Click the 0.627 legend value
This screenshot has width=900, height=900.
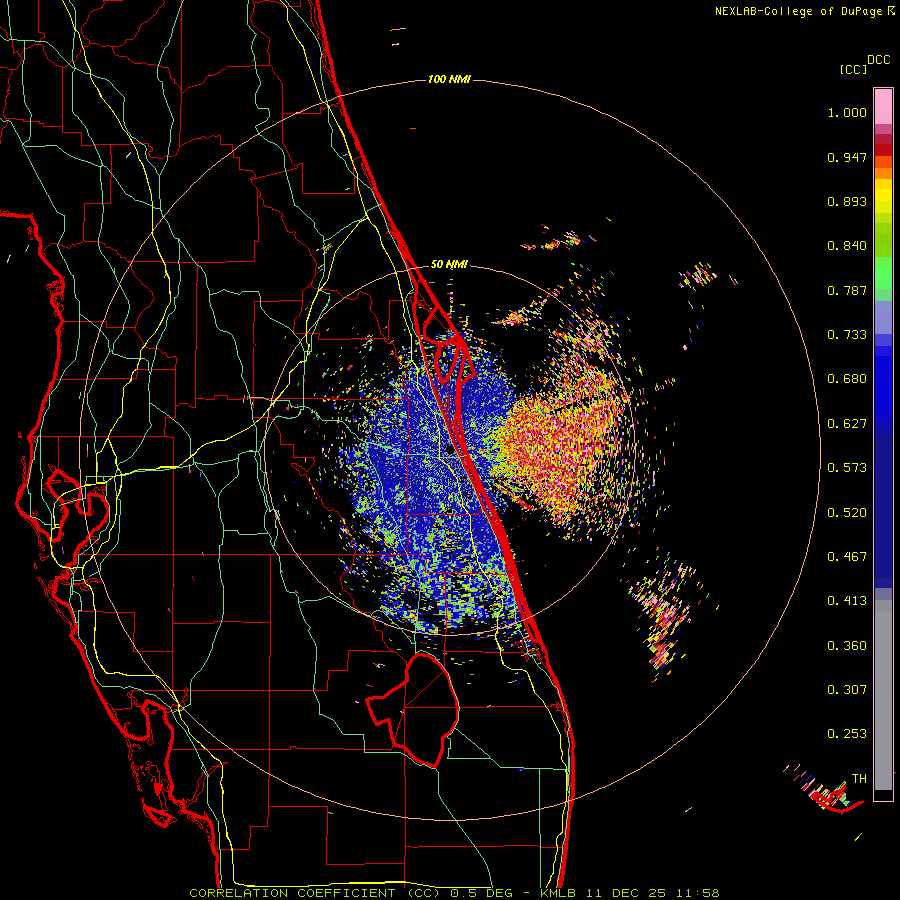point(847,424)
